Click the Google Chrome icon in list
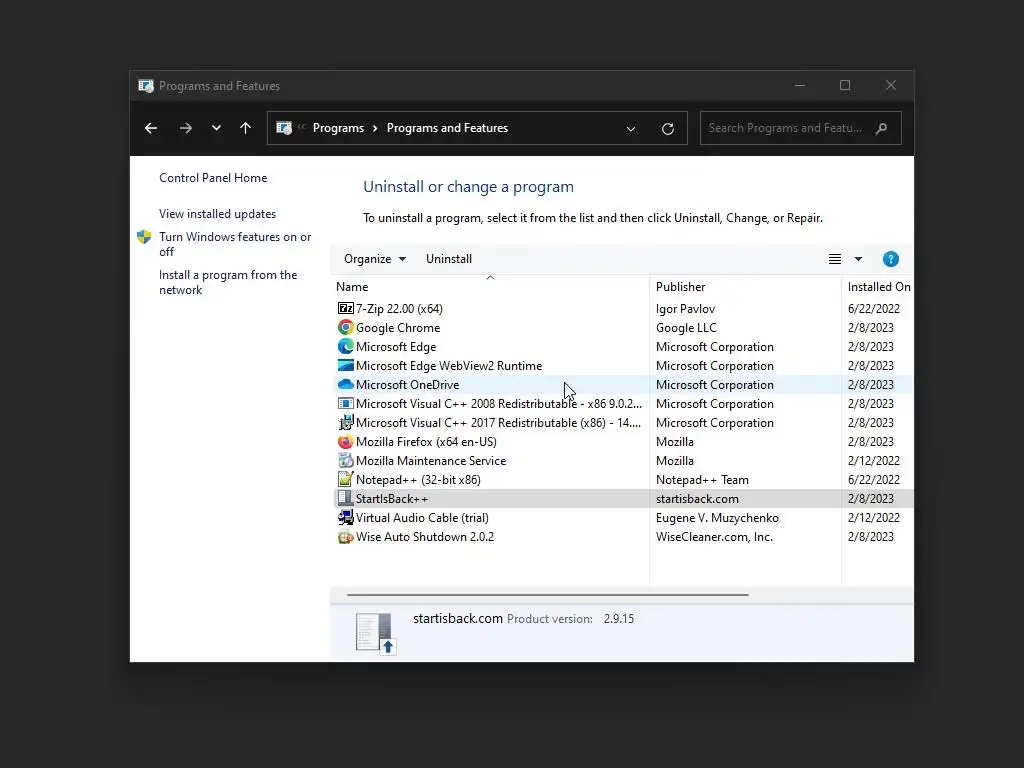 click(x=345, y=327)
